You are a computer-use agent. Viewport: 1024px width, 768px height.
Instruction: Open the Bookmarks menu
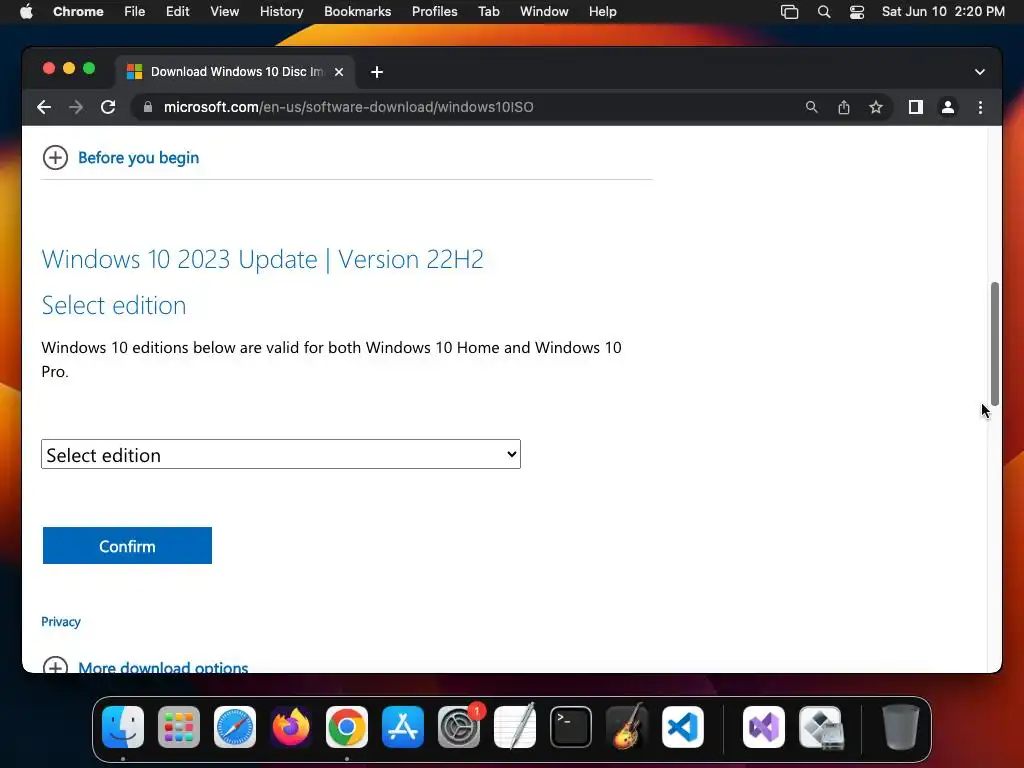358,12
